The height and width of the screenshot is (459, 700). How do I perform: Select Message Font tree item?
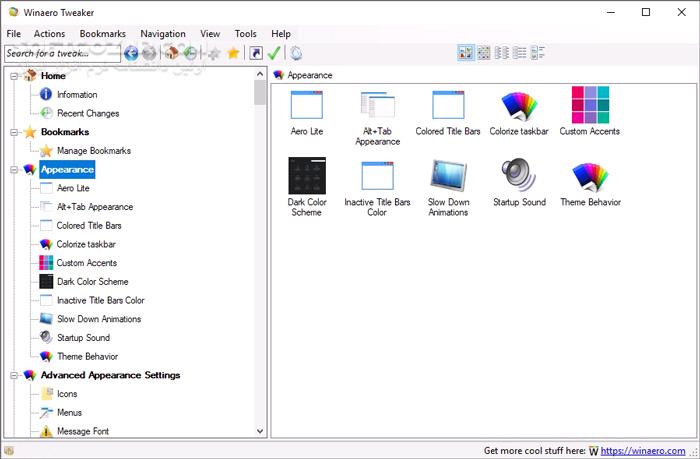(x=83, y=431)
